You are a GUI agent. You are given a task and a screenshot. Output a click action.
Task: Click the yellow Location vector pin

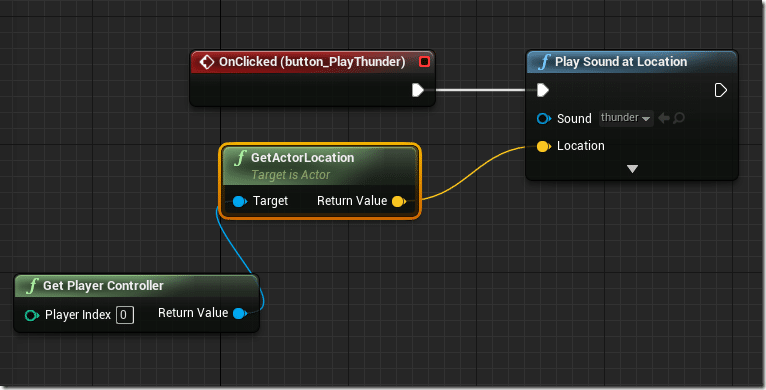tap(543, 146)
